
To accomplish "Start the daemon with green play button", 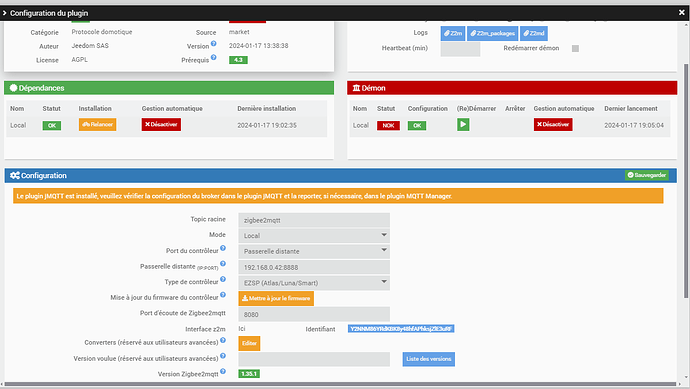I will (463, 125).
